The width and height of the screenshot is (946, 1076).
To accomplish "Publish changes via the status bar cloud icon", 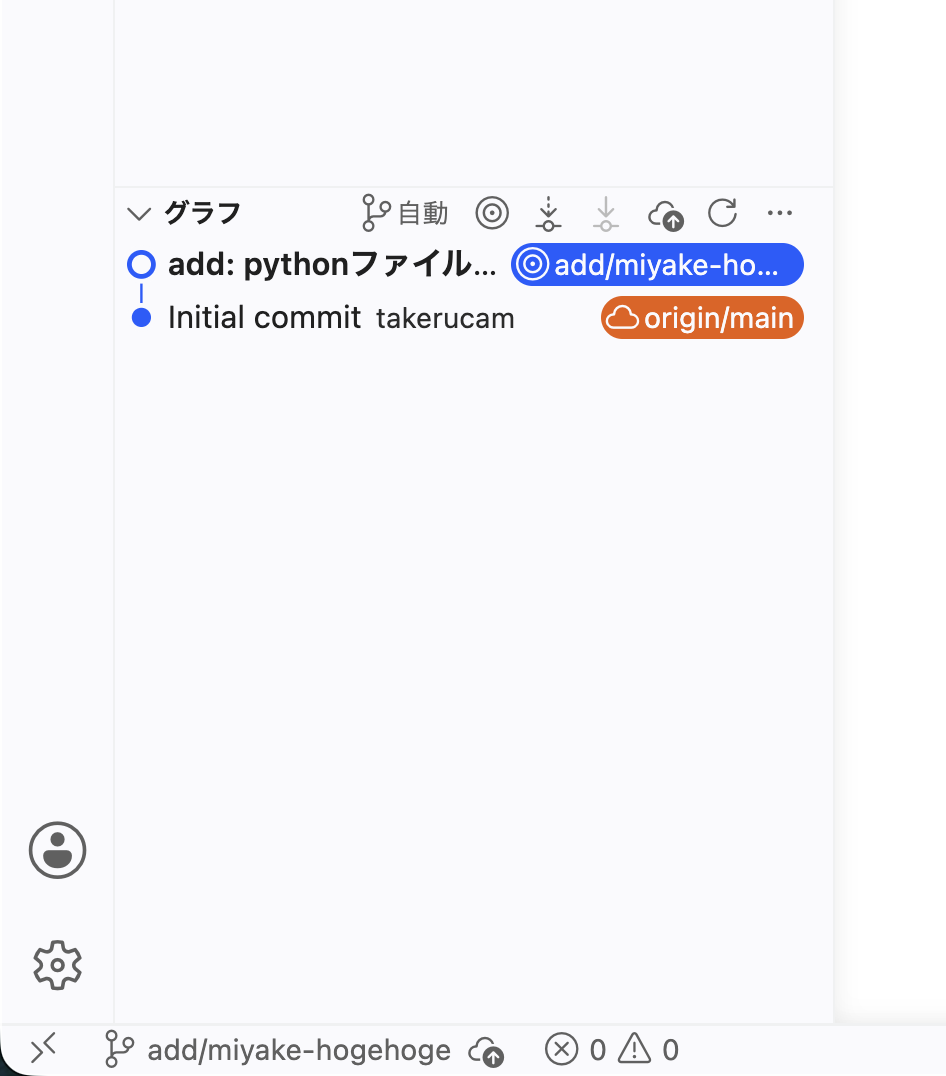I will (x=486, y=1051).
